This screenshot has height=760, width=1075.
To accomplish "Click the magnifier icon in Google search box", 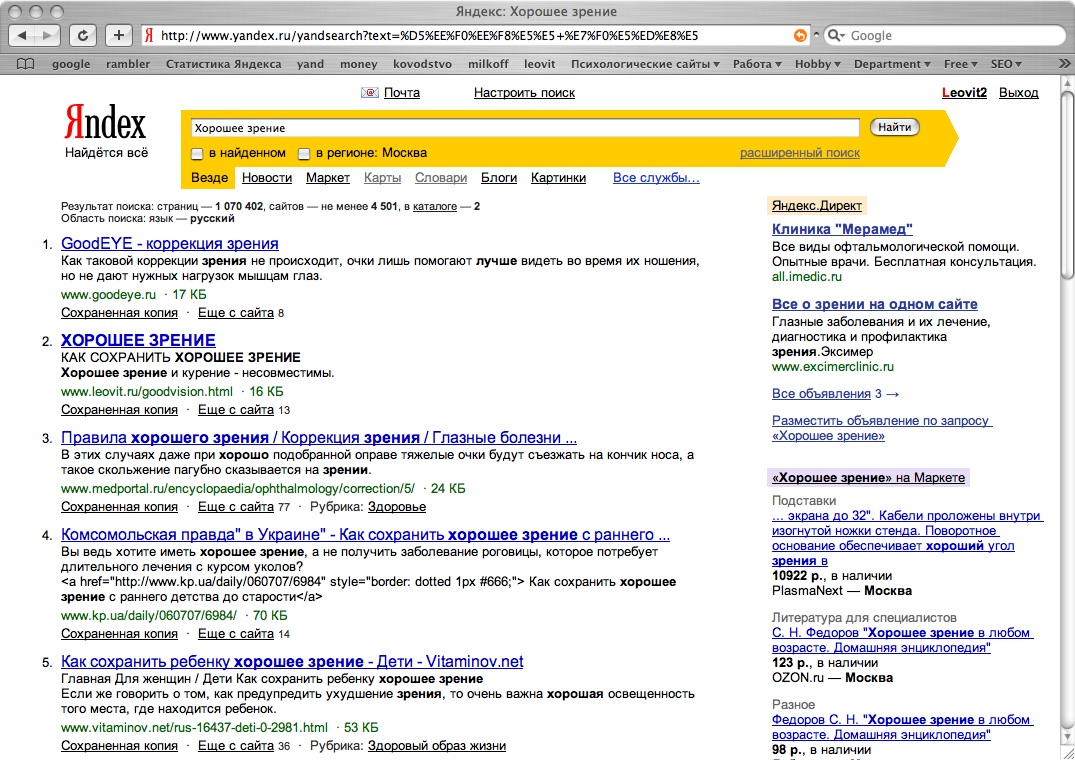I will point(836,36).
